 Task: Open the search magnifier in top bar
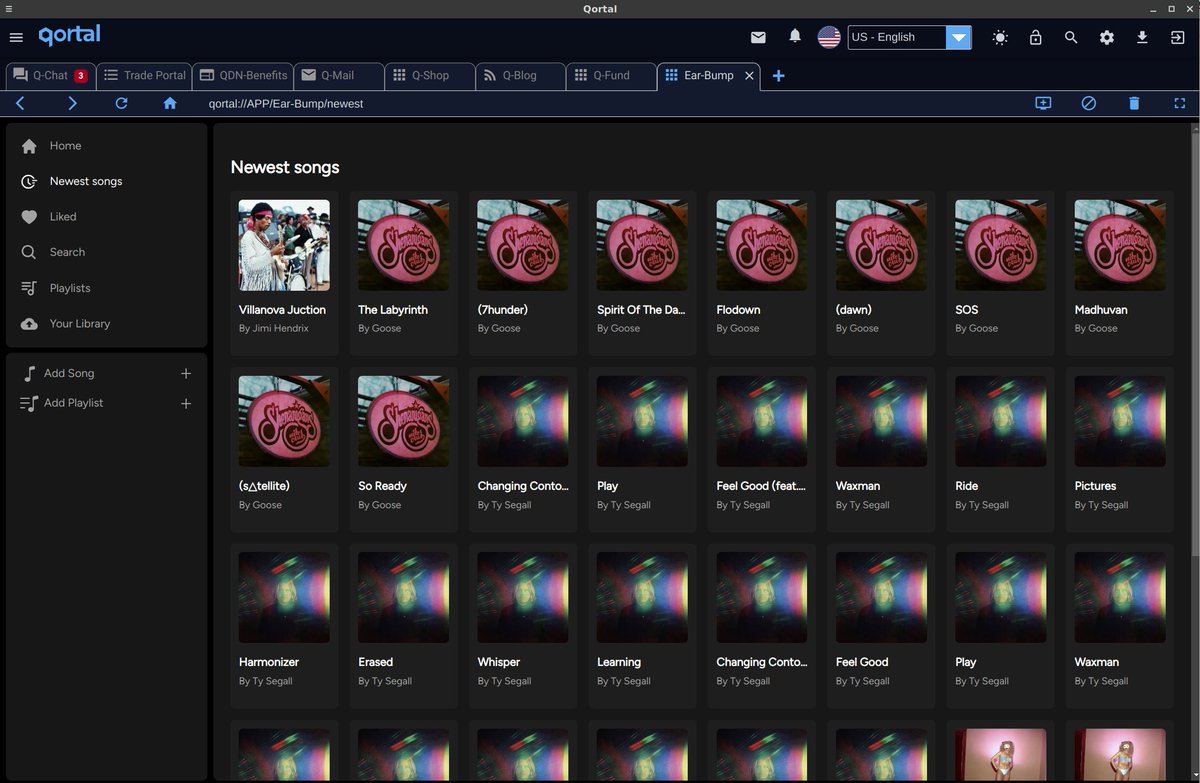tap(1071, 37)
